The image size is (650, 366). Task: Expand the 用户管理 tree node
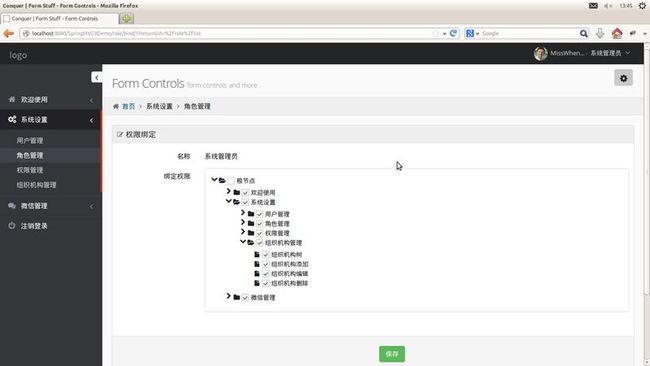pos(243,213)
